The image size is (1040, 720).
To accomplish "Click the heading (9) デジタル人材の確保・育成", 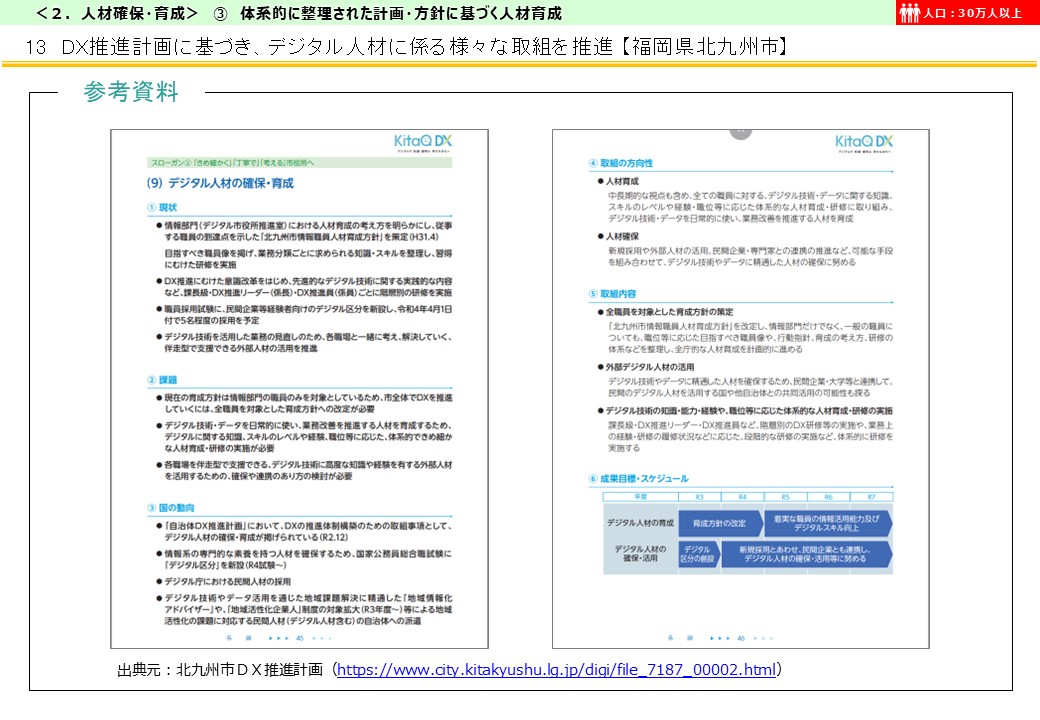I will coord(220,183).
